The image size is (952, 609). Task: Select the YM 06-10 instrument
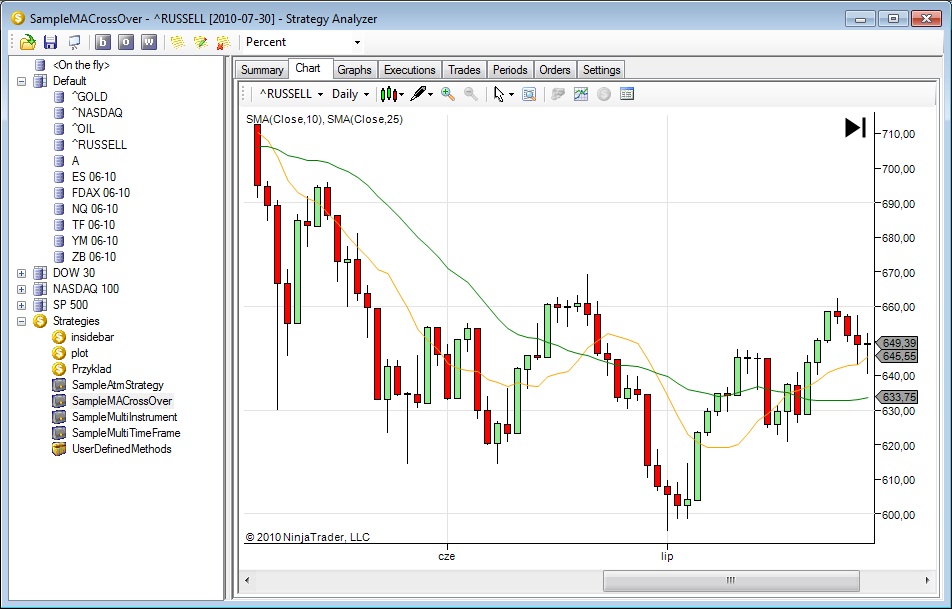pyautogui.click(x=95, y=241)
